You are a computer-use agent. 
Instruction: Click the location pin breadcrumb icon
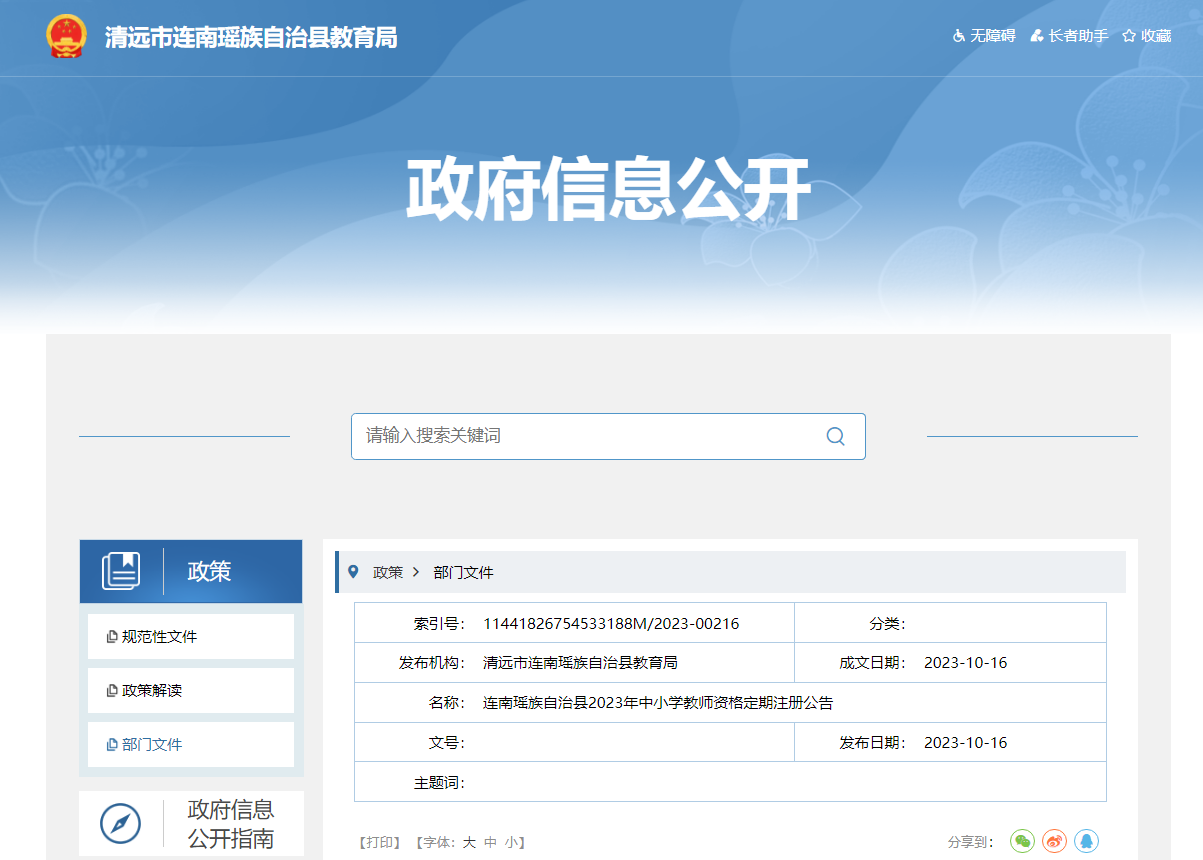click(353, 572)
